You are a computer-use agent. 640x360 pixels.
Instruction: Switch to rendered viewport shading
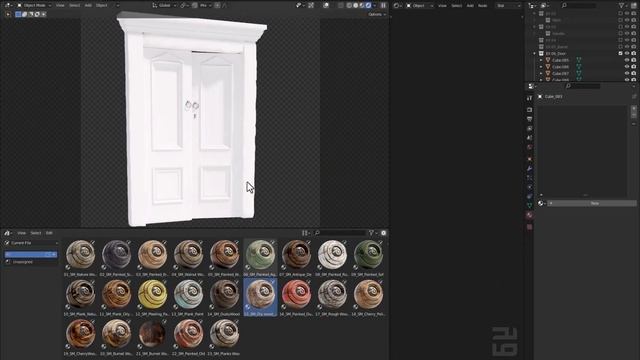368,5
